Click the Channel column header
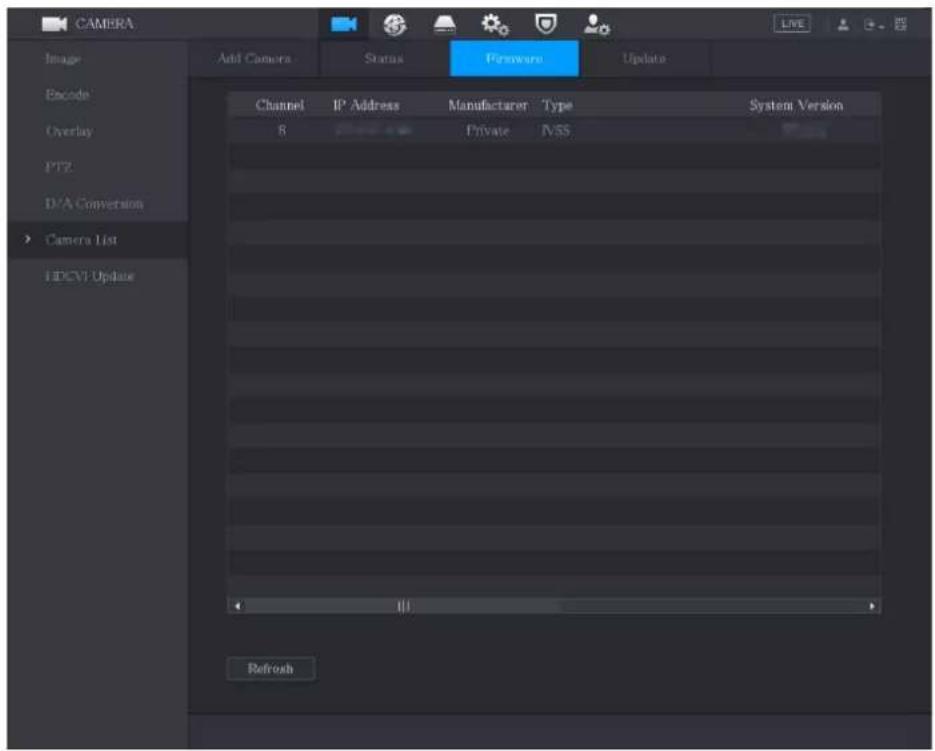This screenshot has width=935, height=751. click(280, 105)
